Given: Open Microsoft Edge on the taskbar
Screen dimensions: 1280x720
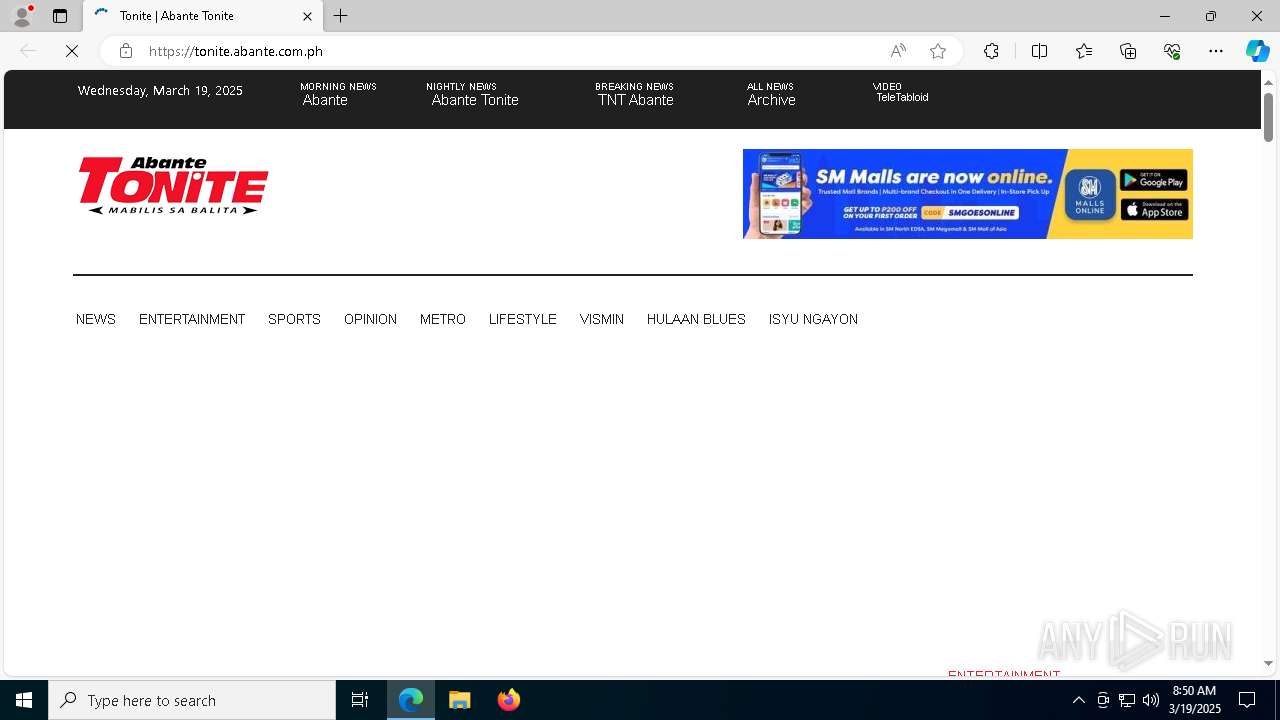Looking at the screenshot, I should (411, 700).
